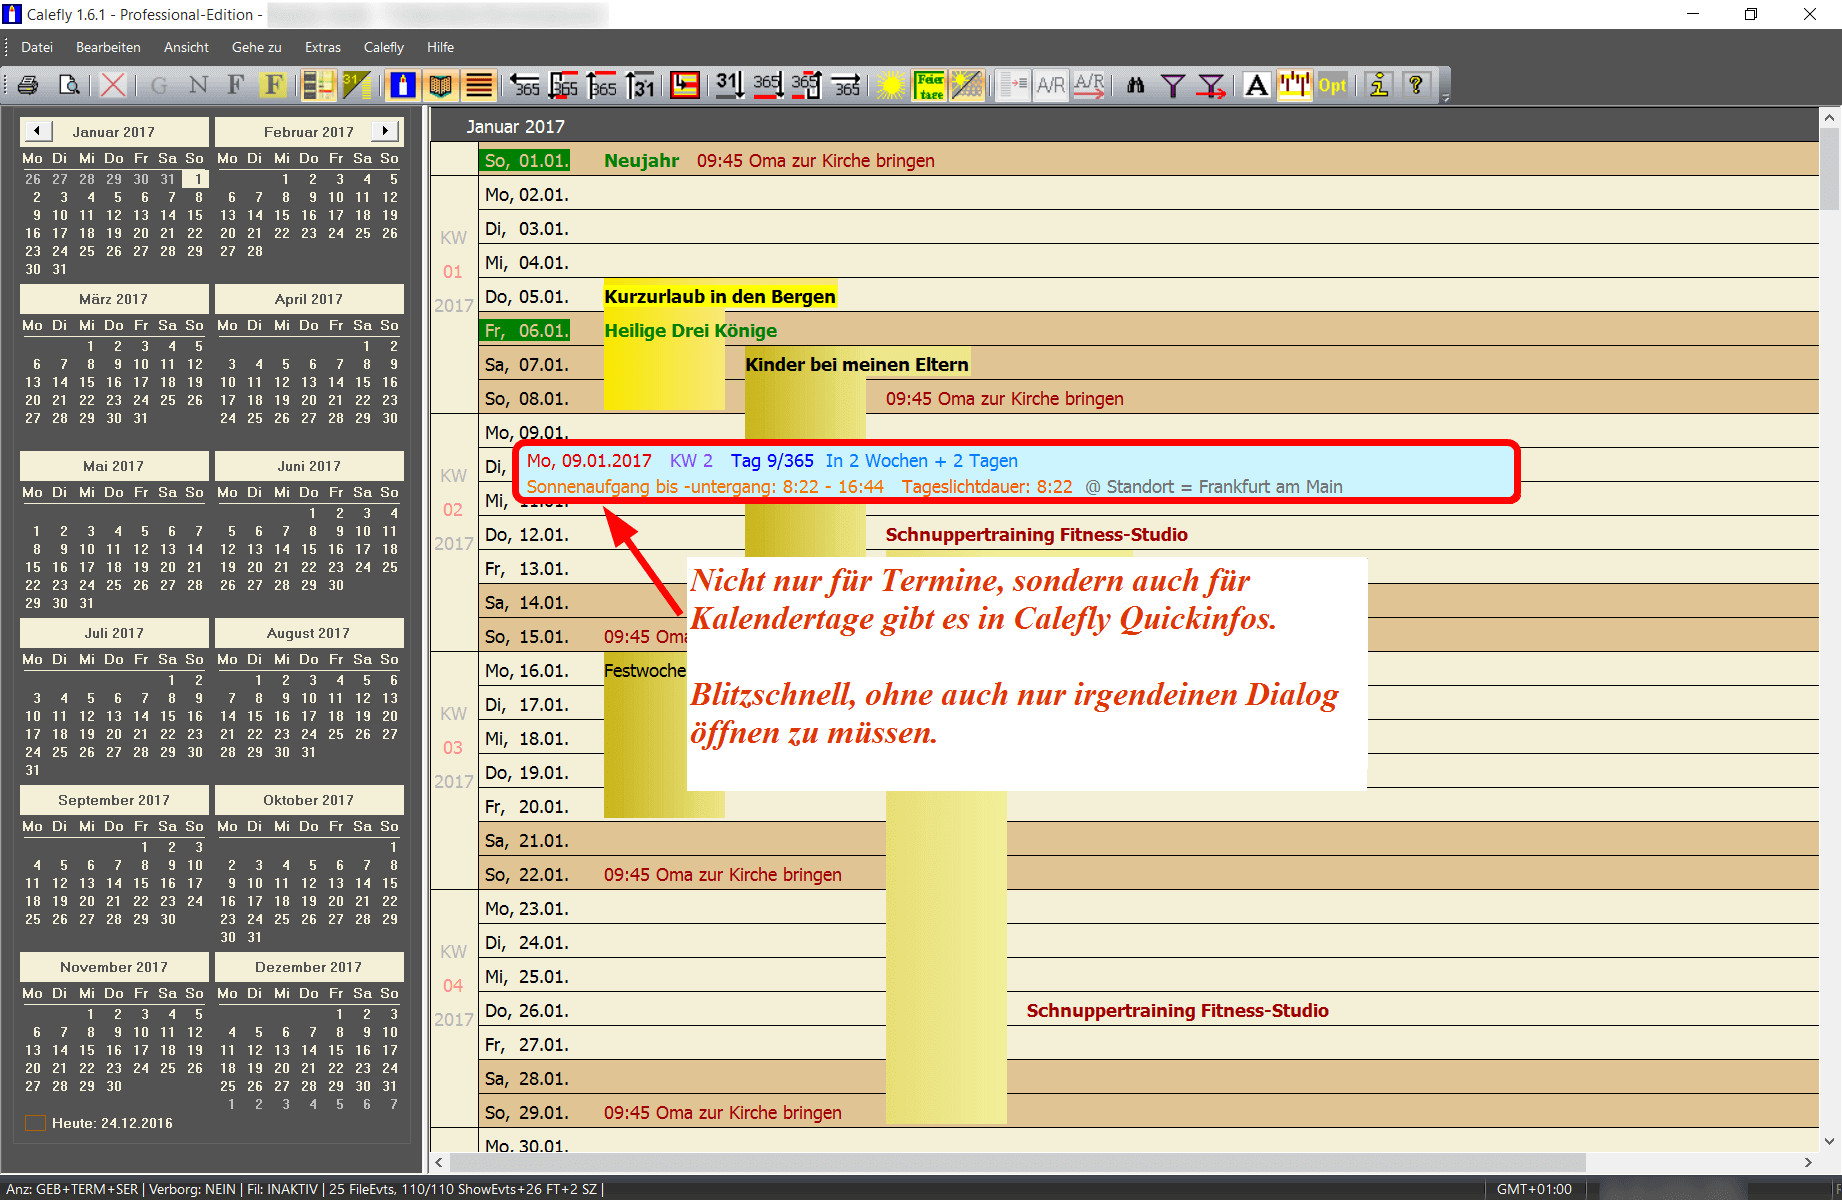Screen dimensions: 1842x1200
Task: Click the 365 up-arrow into bracket icon
Action: [807, 85]
